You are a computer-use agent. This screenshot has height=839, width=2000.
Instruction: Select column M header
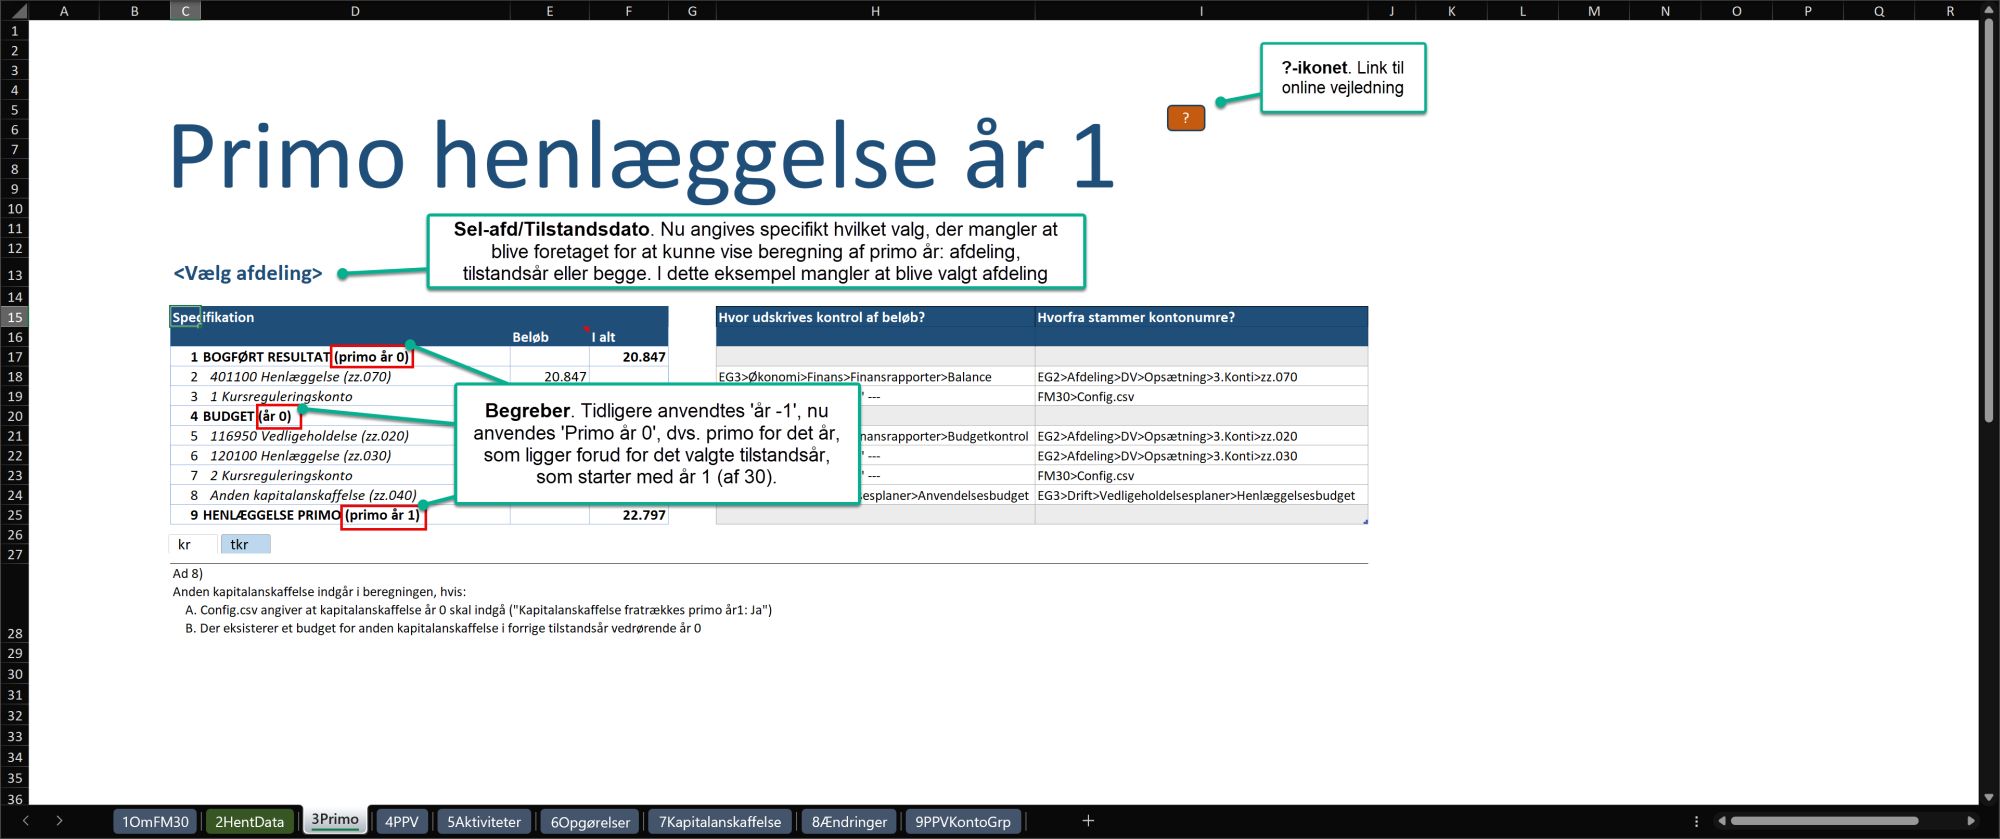(1594, 11)
